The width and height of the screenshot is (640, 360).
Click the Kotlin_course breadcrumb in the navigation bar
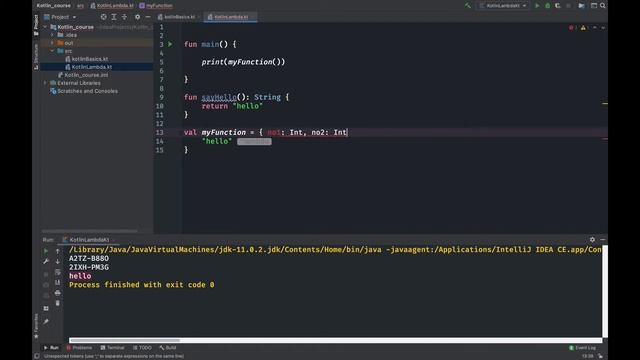click(x=53, y=6)
